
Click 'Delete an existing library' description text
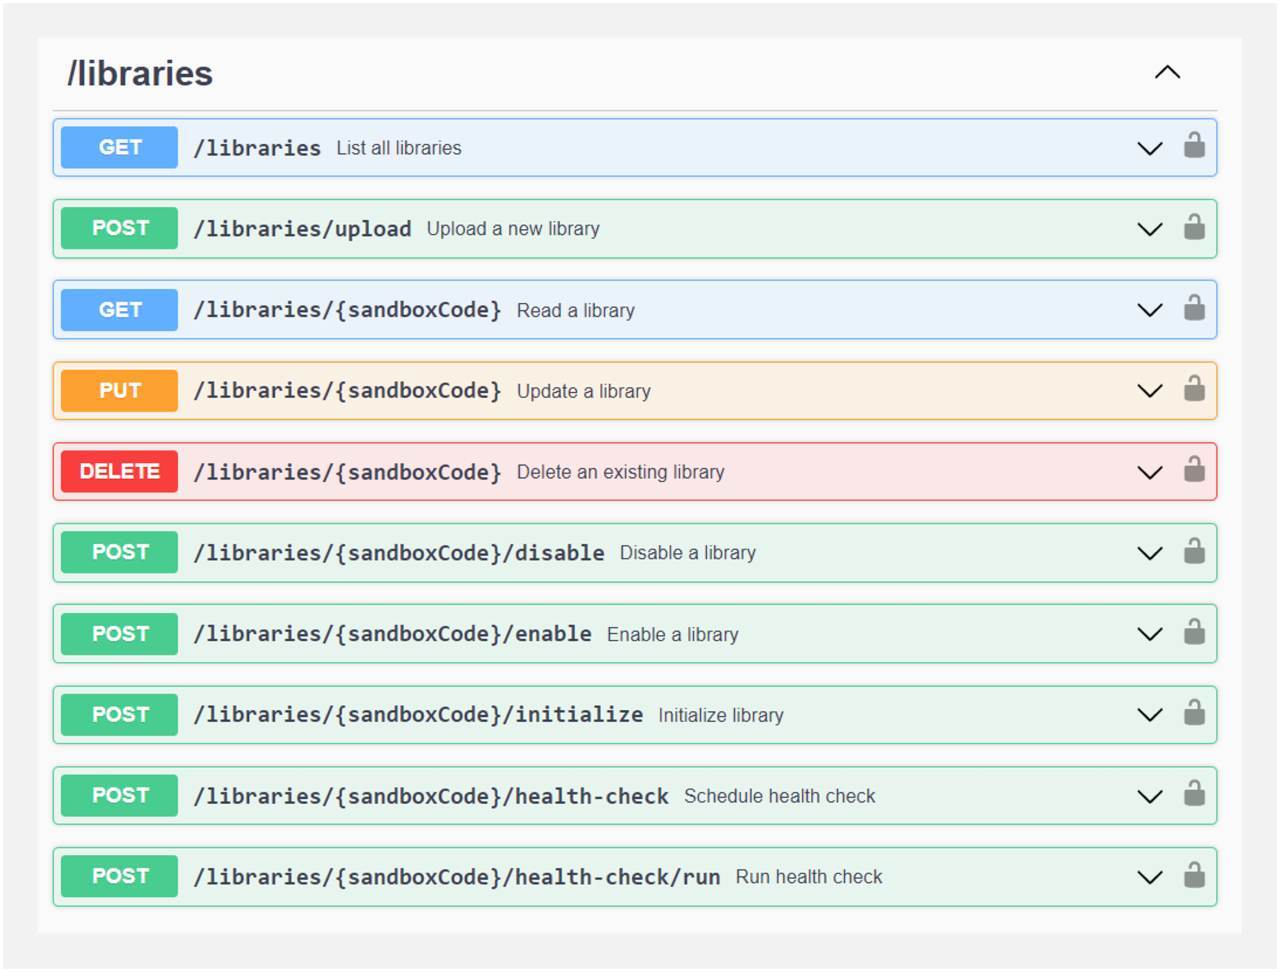point(621,472)
